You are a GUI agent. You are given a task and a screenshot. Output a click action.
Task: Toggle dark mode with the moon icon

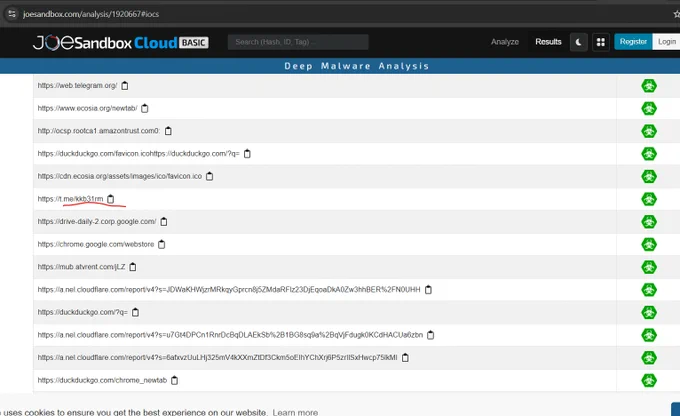pyautogui.click(x=579, y=42)
